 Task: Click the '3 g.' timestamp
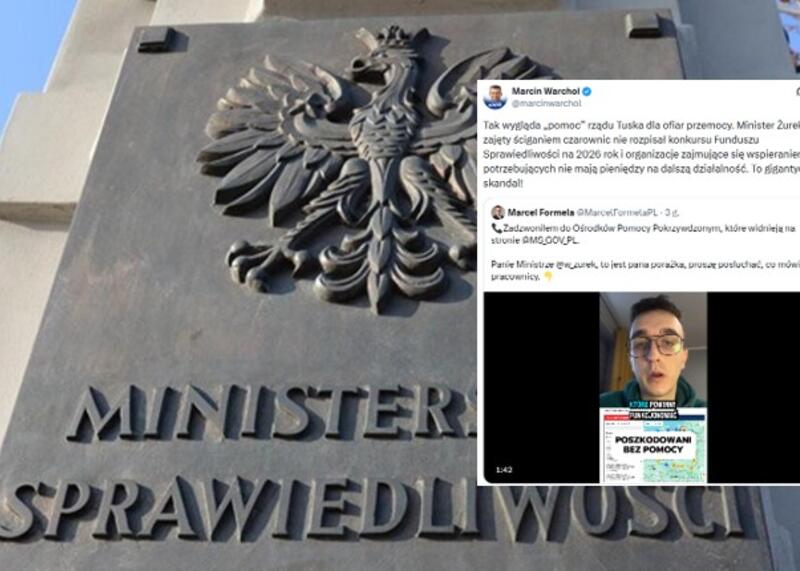tap(672, 213)
